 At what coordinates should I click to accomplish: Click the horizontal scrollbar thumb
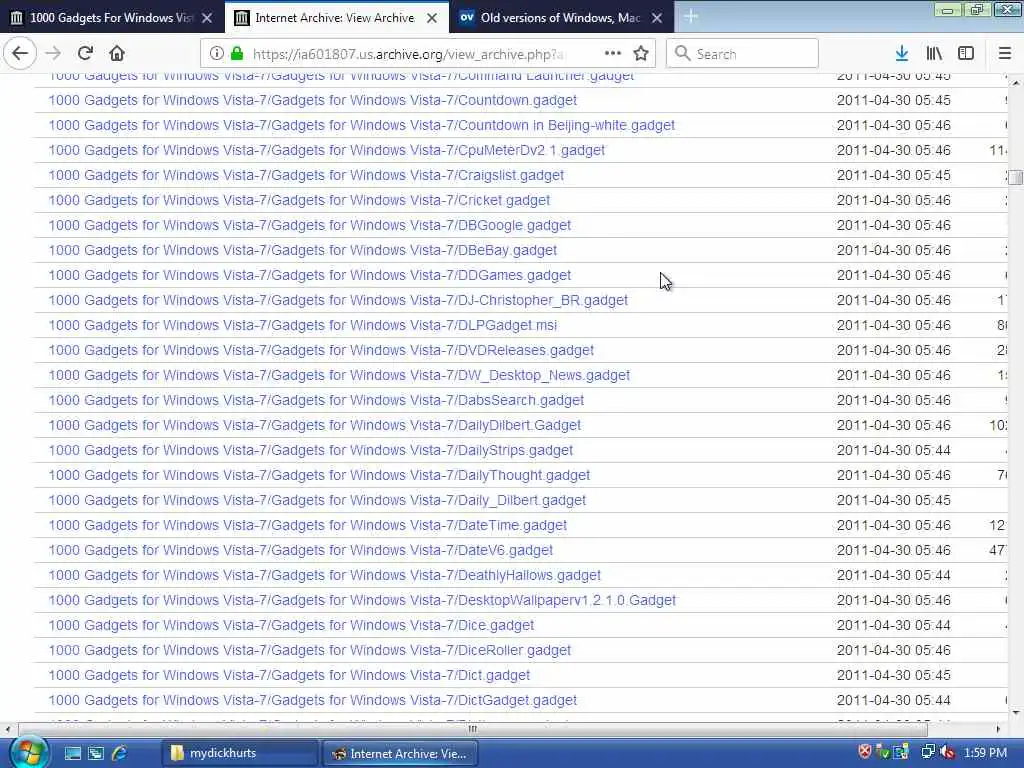tap(473, 729)
